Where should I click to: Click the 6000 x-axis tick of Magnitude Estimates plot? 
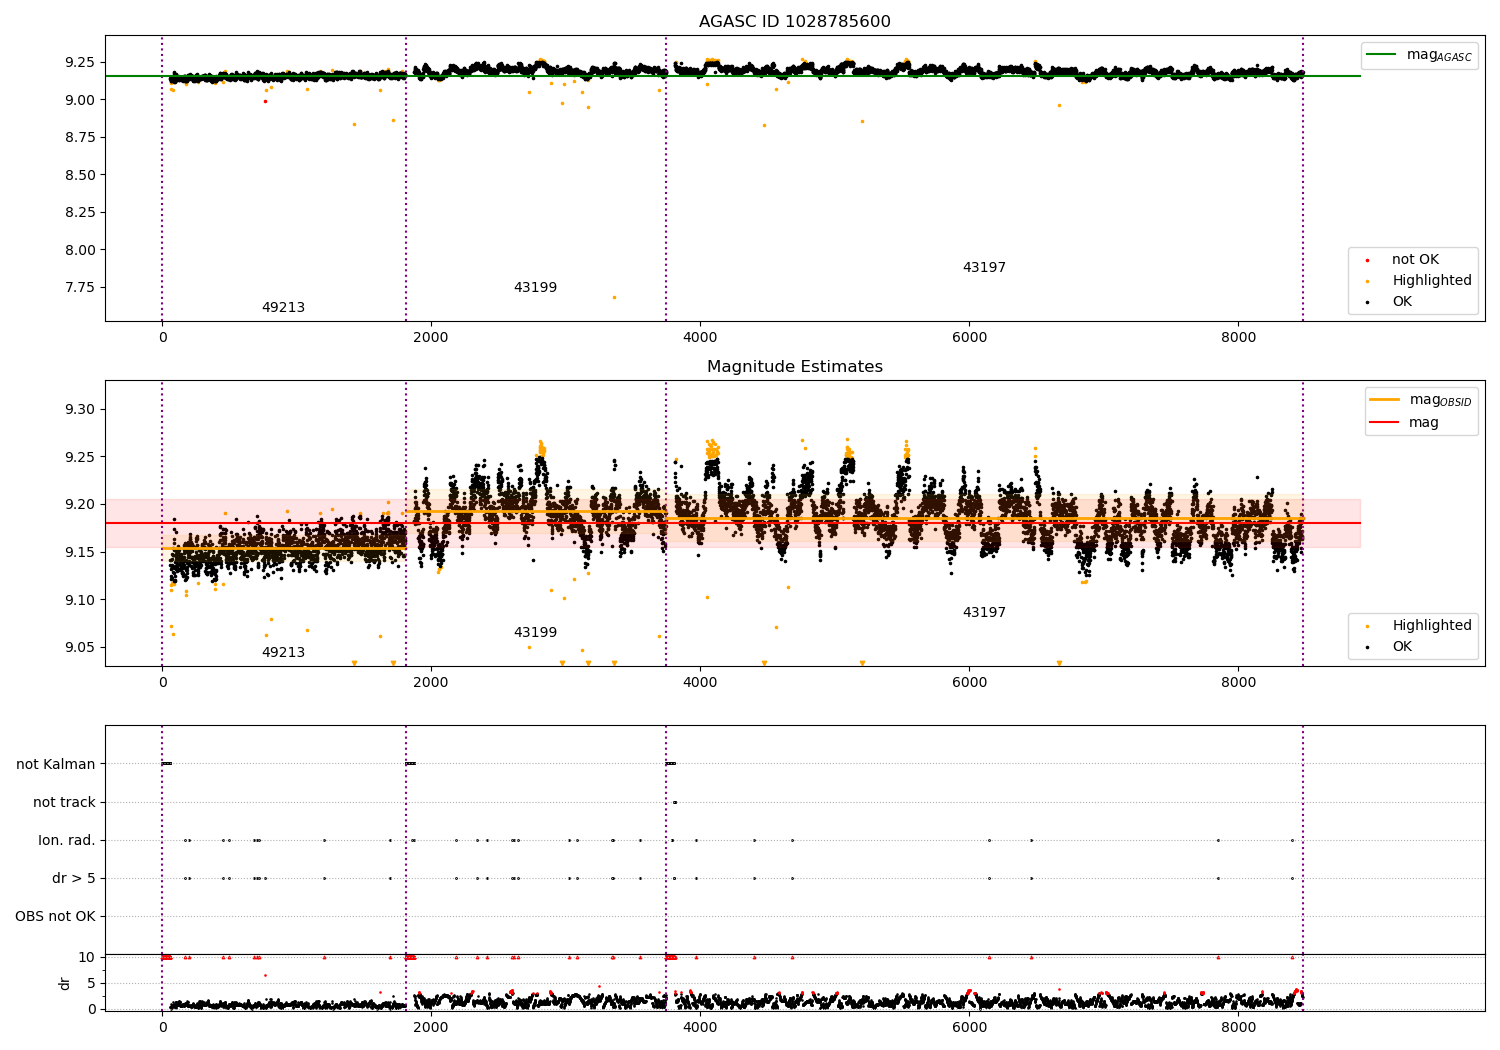(969, 683)
